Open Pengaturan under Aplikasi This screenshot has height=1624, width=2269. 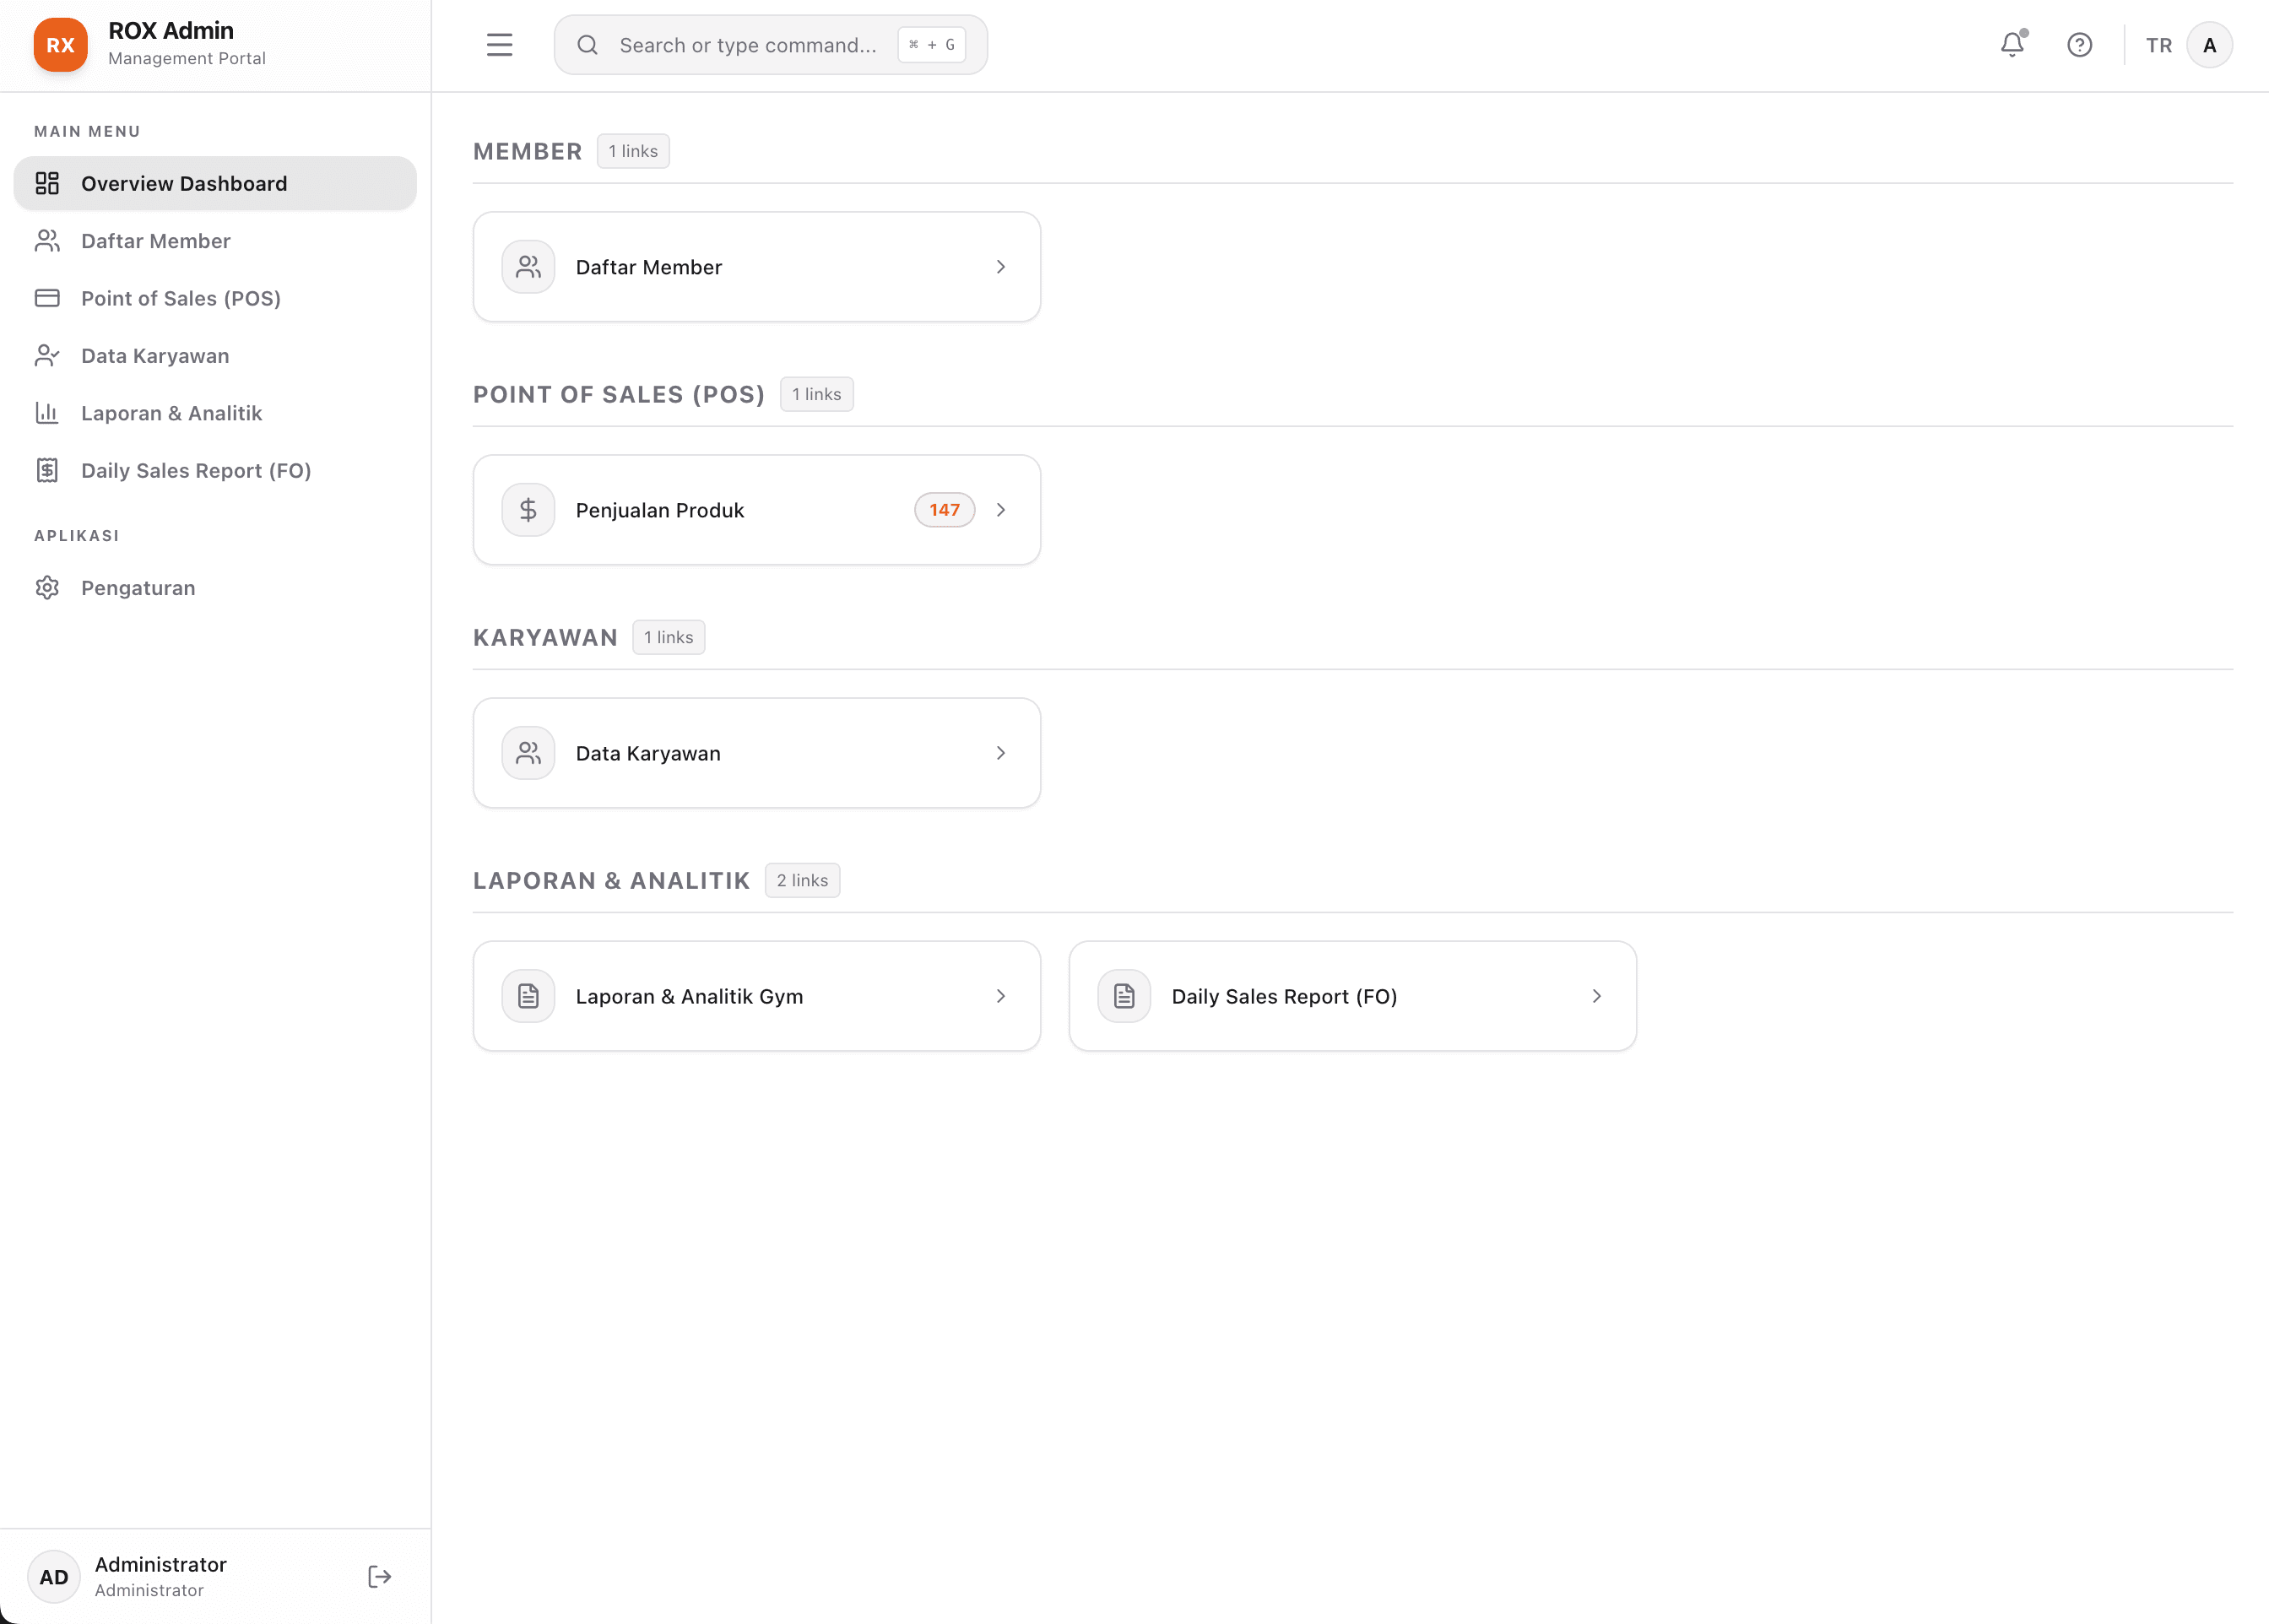(x=215, y=588)
